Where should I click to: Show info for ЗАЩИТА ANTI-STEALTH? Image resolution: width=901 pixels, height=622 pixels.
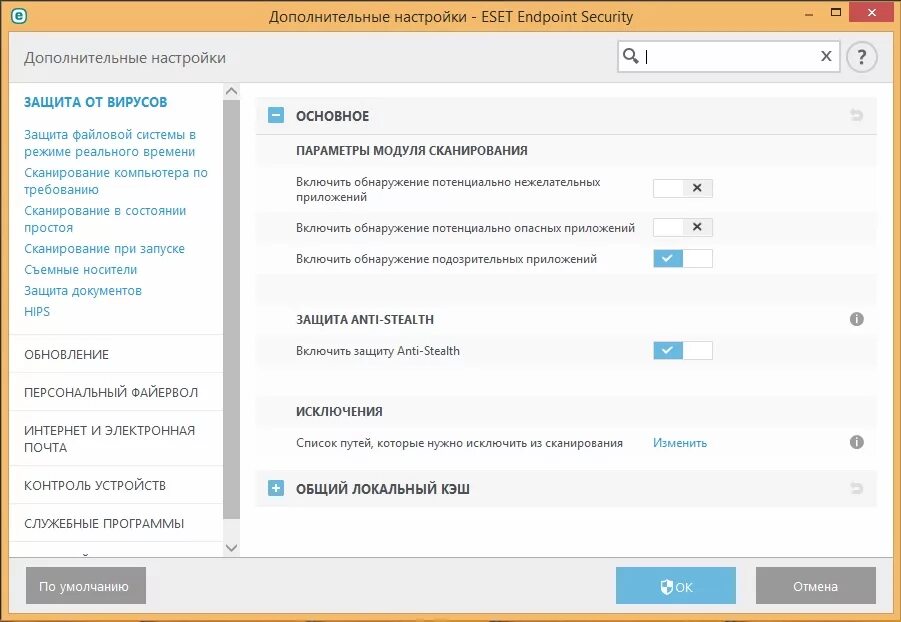pos(856,319)
